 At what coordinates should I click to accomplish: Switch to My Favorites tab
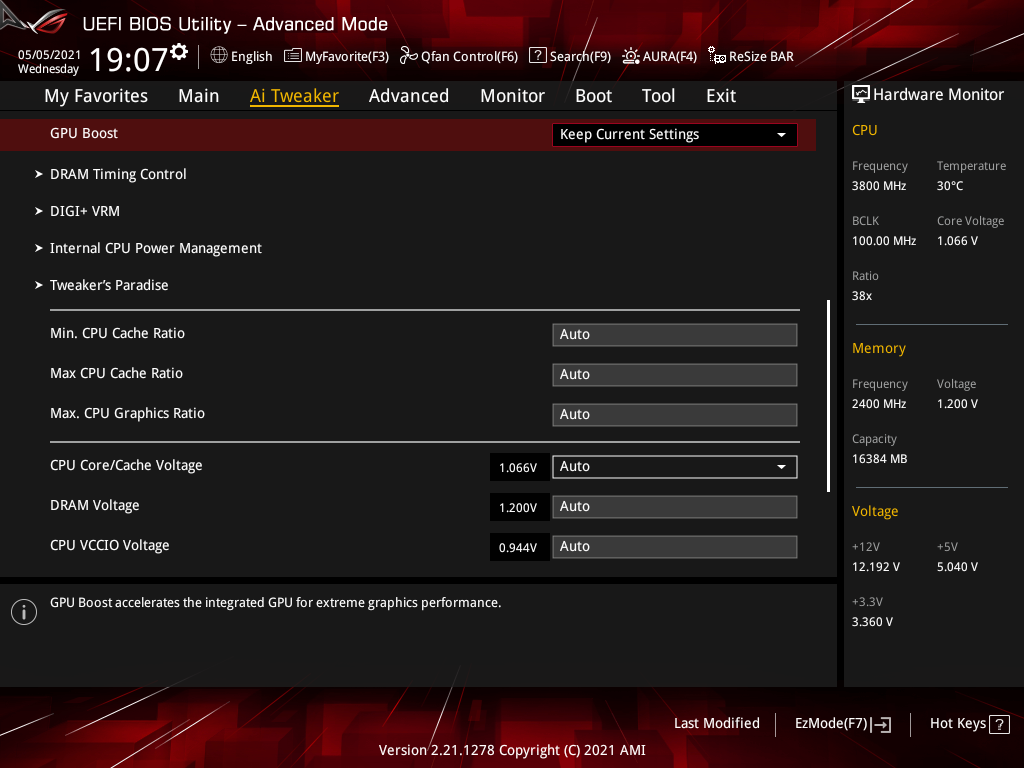[96, 96]
